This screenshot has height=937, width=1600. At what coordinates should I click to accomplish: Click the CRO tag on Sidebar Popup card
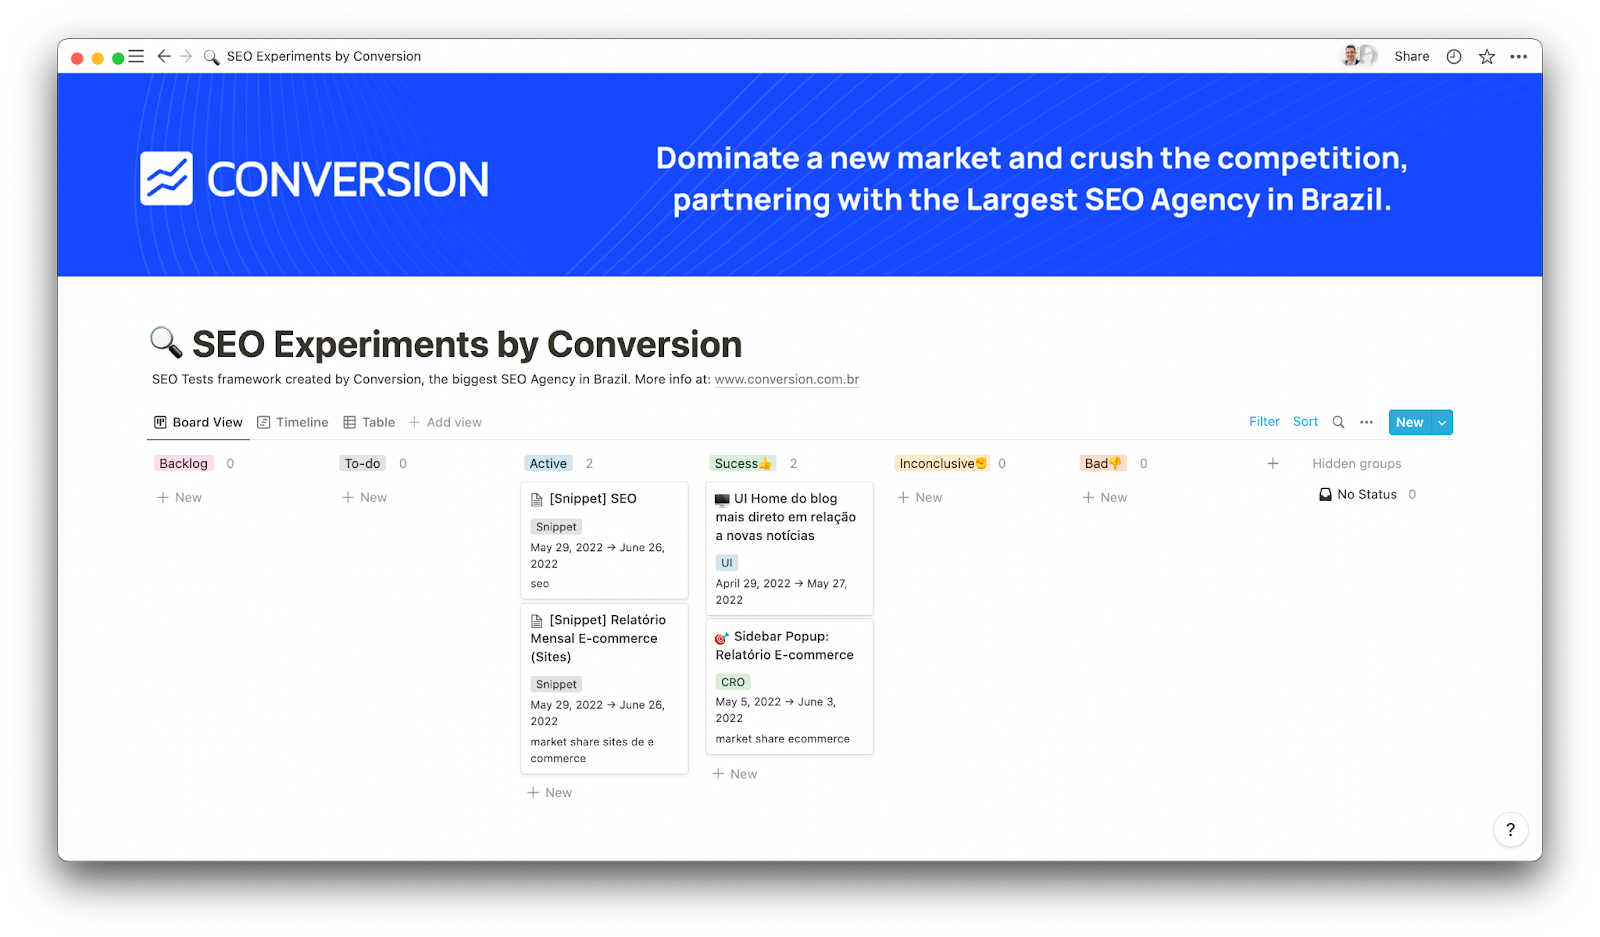point(733,682)
